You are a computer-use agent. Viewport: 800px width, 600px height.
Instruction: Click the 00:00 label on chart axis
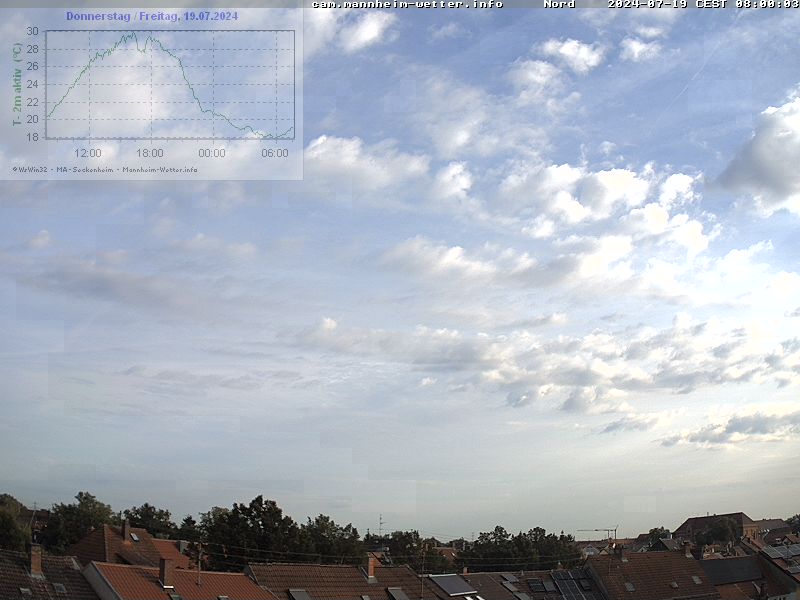point(211,153)
